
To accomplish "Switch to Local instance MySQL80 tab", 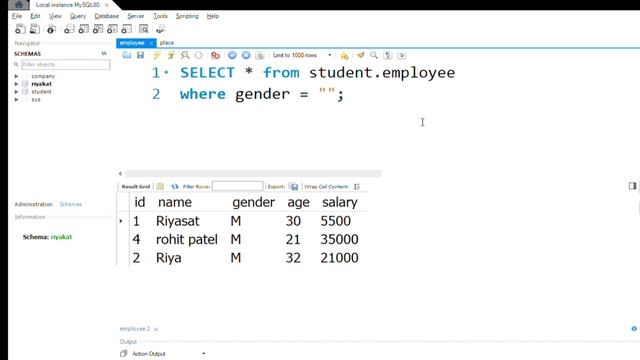I will tap(68, 5).
